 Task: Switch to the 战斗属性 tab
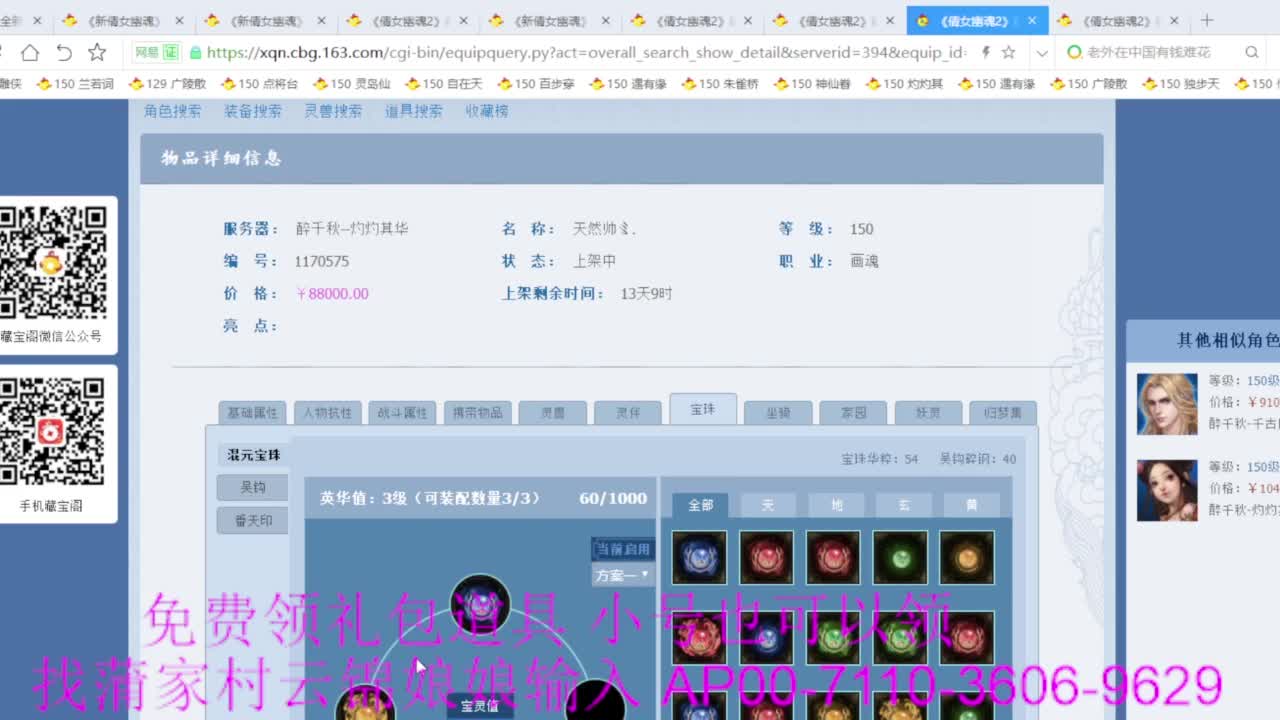(x=402, y=412)
